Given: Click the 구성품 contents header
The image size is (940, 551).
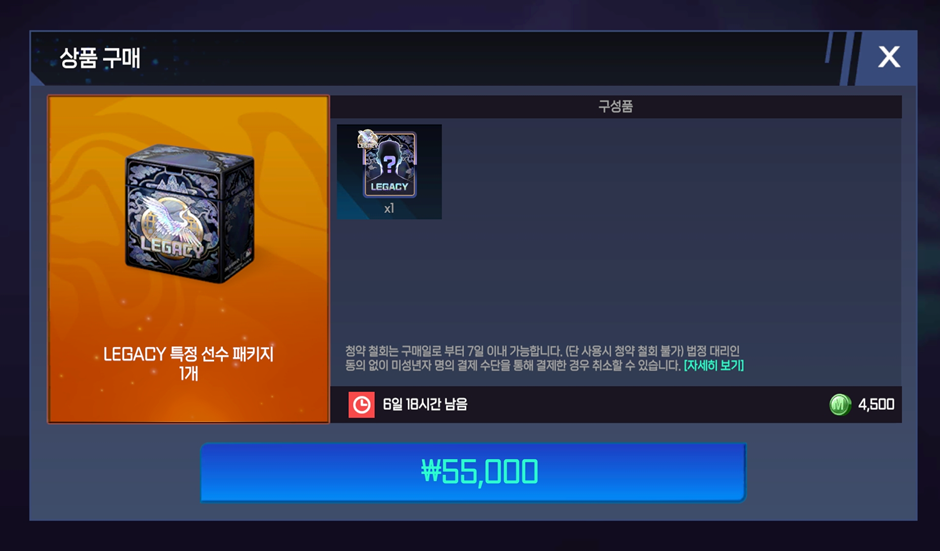Looking at the screenshot, I should click(616, 107).
